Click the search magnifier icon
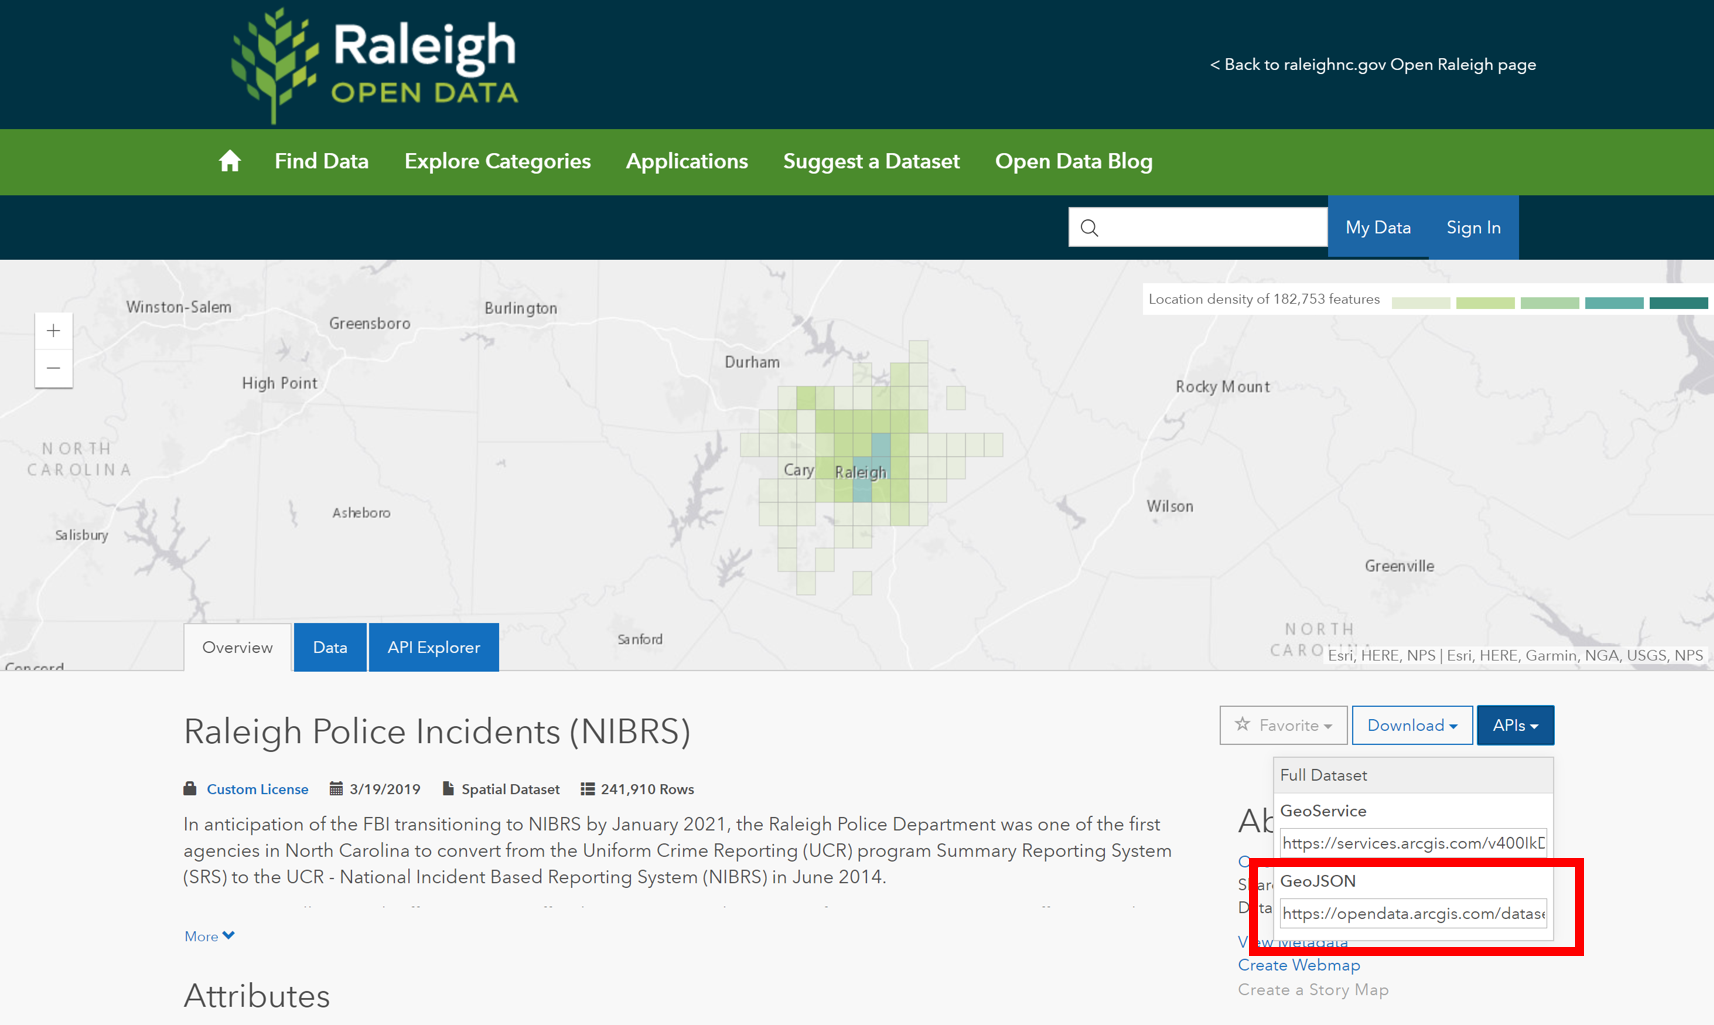The width and height of the screenshot is (1714, 1025). point(1090,228)
